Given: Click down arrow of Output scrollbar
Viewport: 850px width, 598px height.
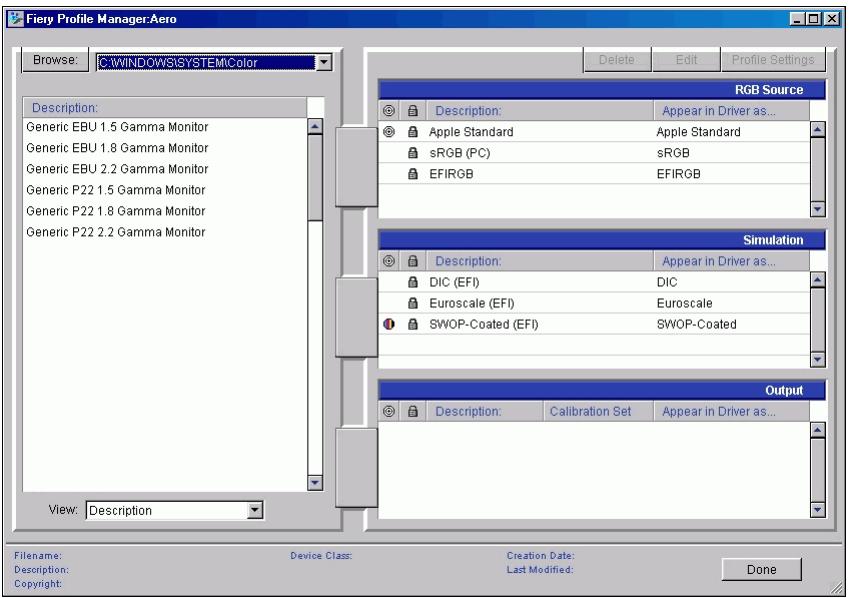Looking at the screenshot, I should pyautogui.click(x=818, y=510).
